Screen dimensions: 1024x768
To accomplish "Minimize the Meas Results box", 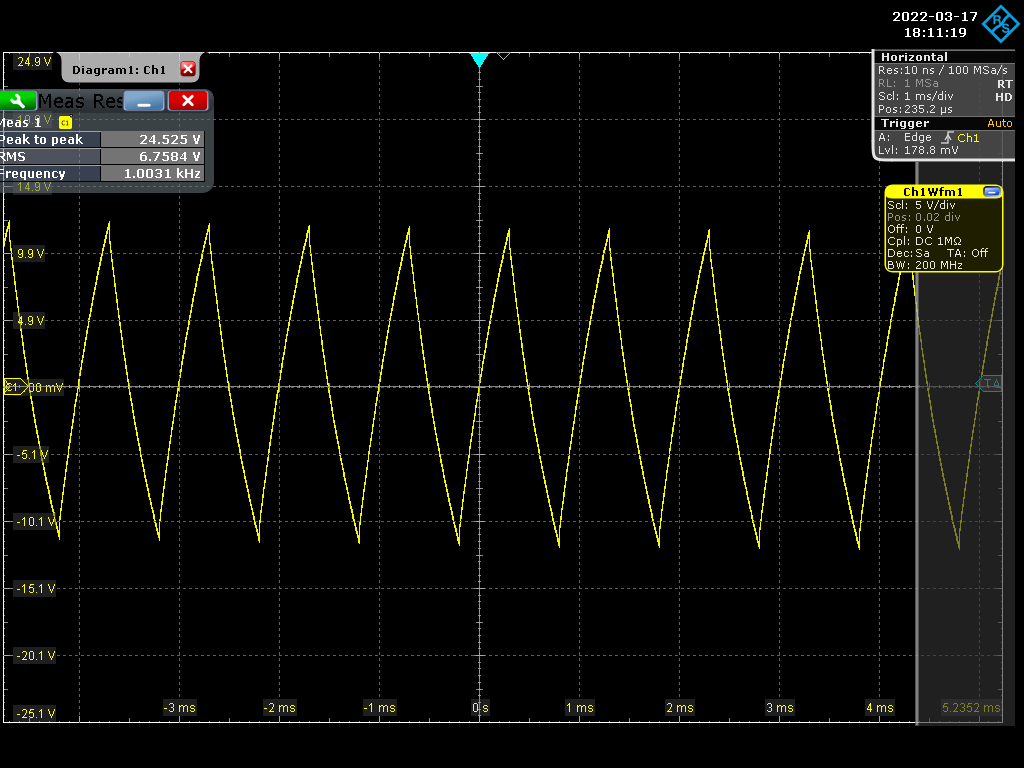I will [x=144, y=101].
